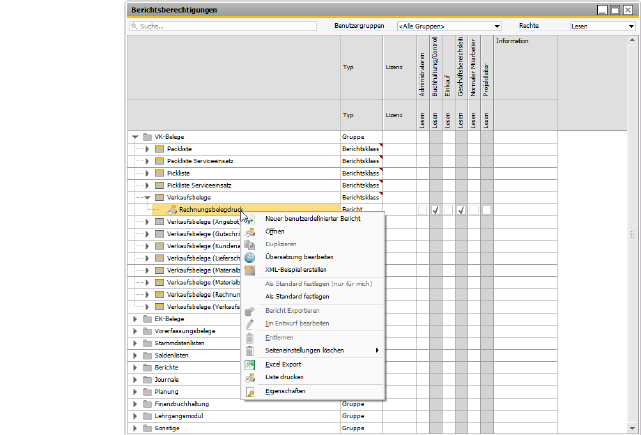Uncheck Geschäftsbereichsleiter read checkbox for Rechnungsbelegdruck
This screenshot has height=435, width=641.
461,210
